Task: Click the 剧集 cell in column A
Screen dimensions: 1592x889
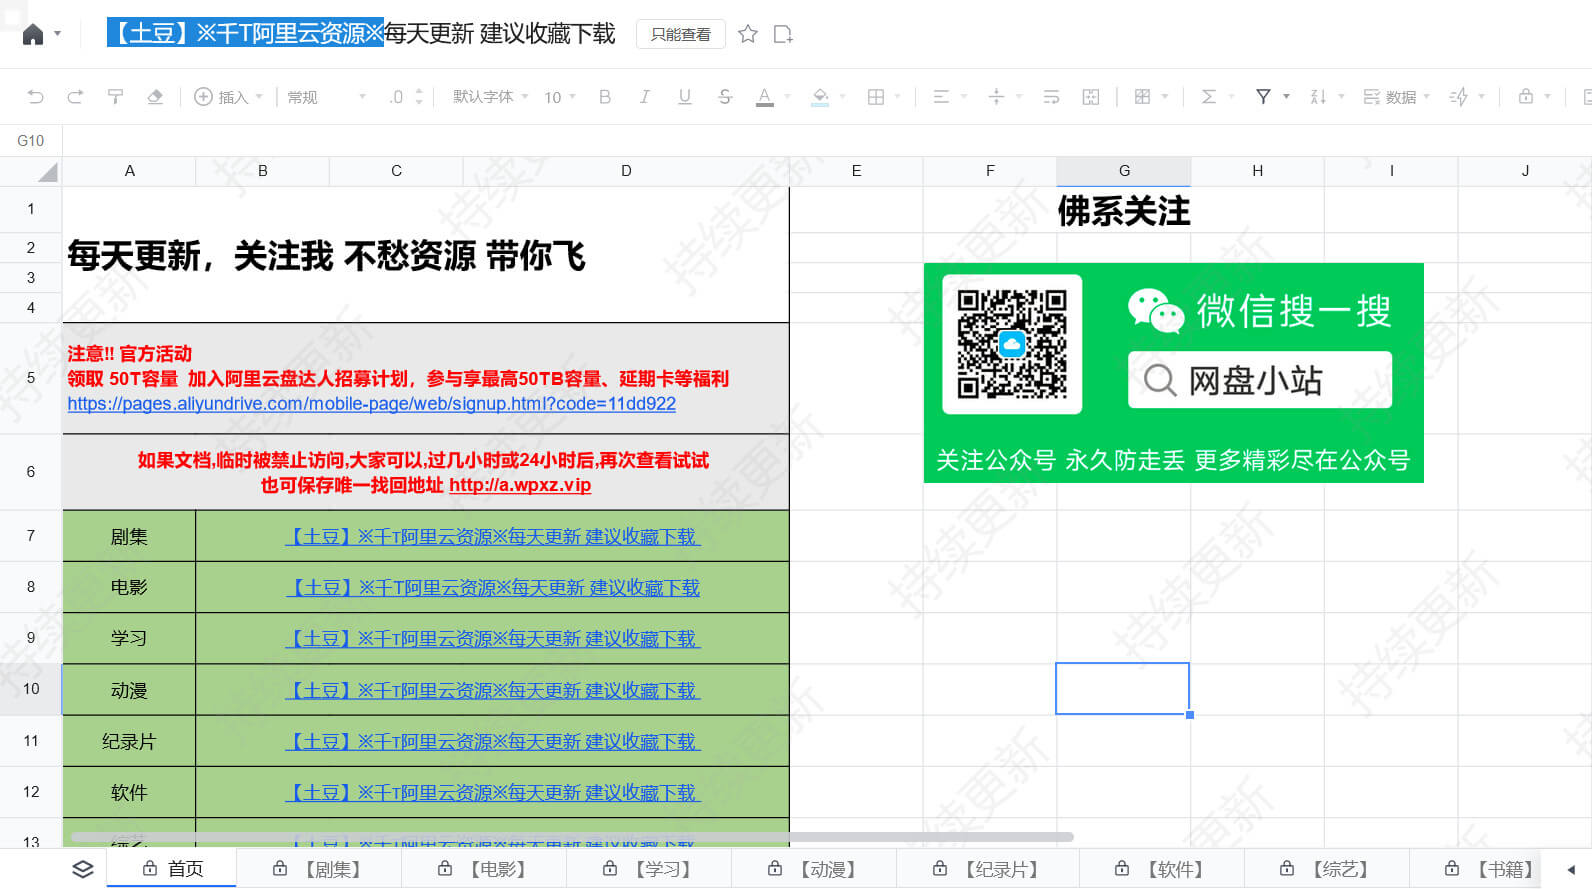Action: [x=129, y=537]
